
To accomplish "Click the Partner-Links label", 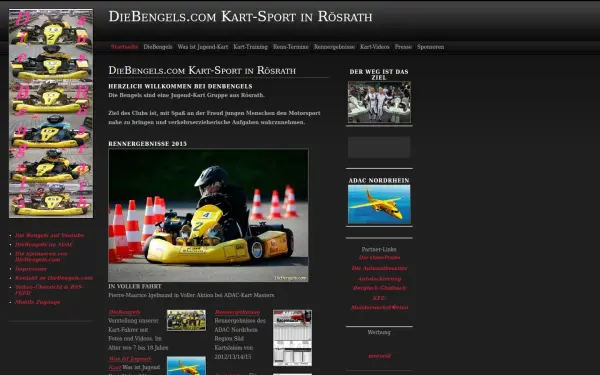I will pyautogui.click(x=379, y=249).
